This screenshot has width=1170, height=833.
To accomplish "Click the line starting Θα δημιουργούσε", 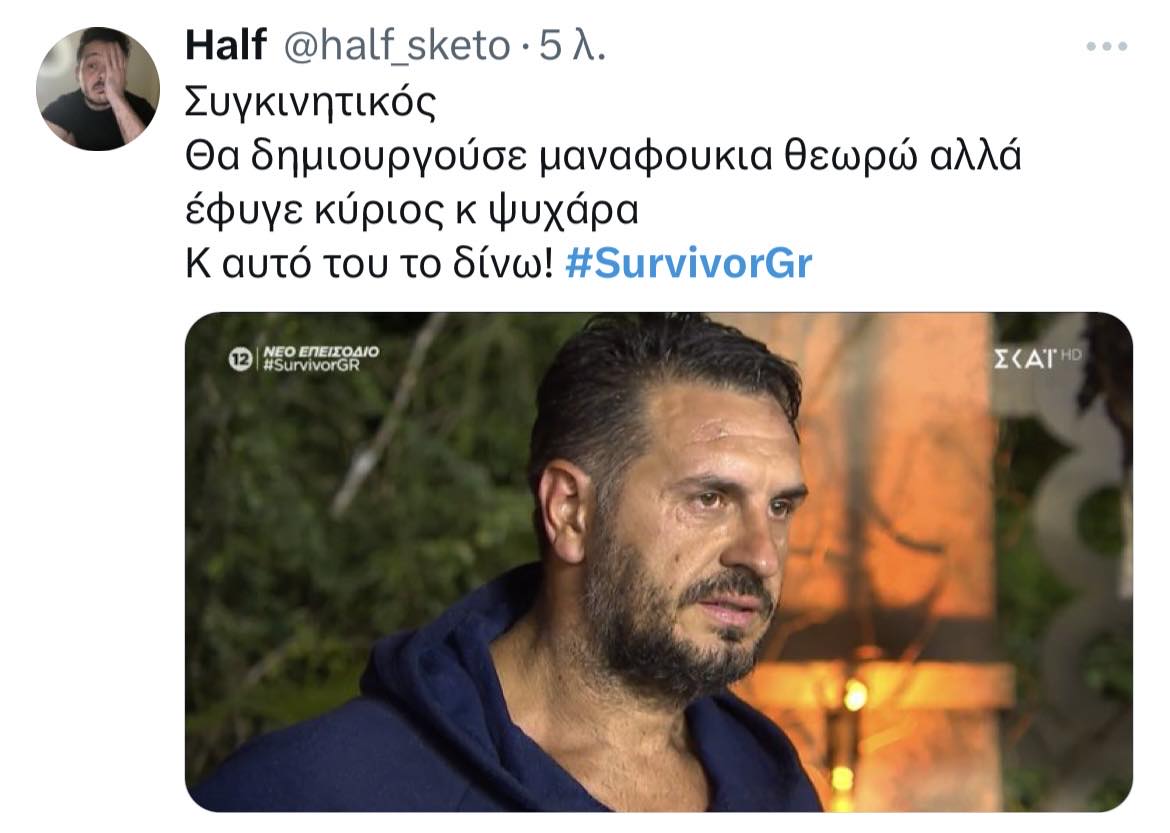I will tap(603, 156).
